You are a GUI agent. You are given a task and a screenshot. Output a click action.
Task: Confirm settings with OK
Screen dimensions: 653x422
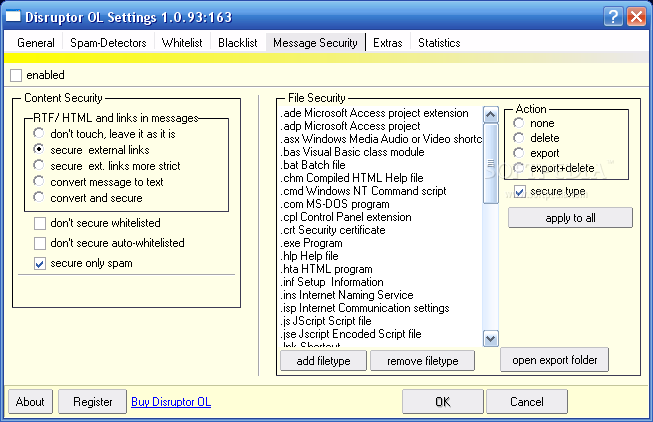point(443,402)
